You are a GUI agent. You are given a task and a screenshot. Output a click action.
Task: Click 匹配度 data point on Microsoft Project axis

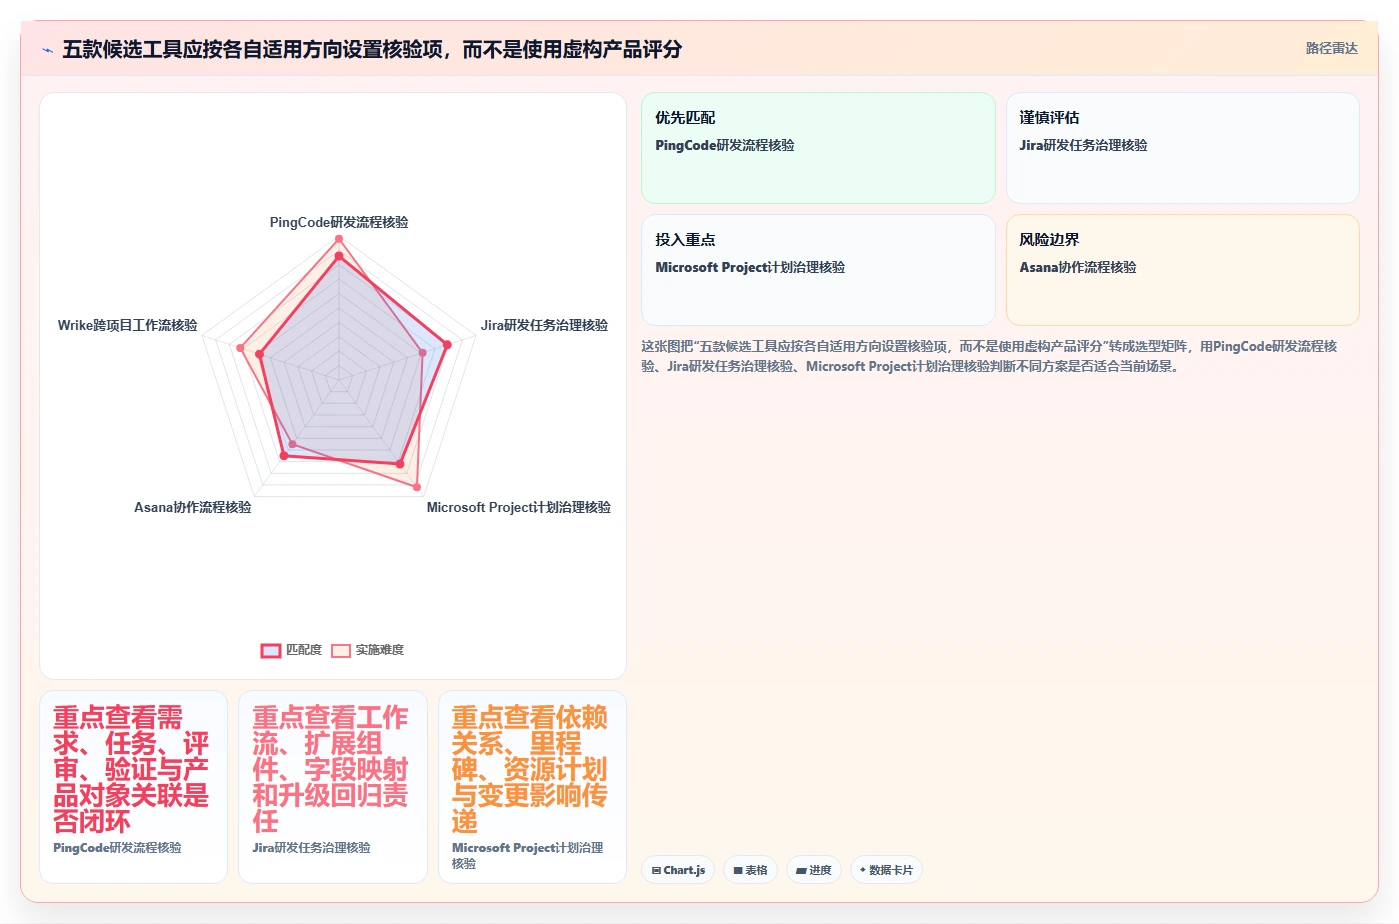coord(400,464)
